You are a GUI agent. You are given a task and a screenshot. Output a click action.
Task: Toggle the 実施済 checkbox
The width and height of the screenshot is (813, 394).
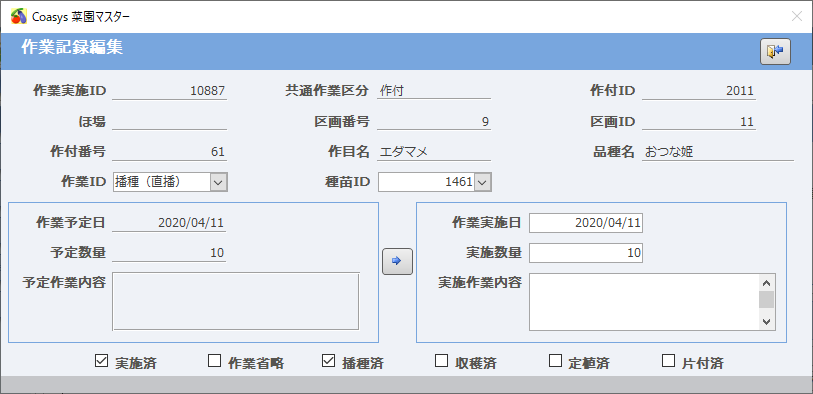pyautogui.click(x=101, y=360)
